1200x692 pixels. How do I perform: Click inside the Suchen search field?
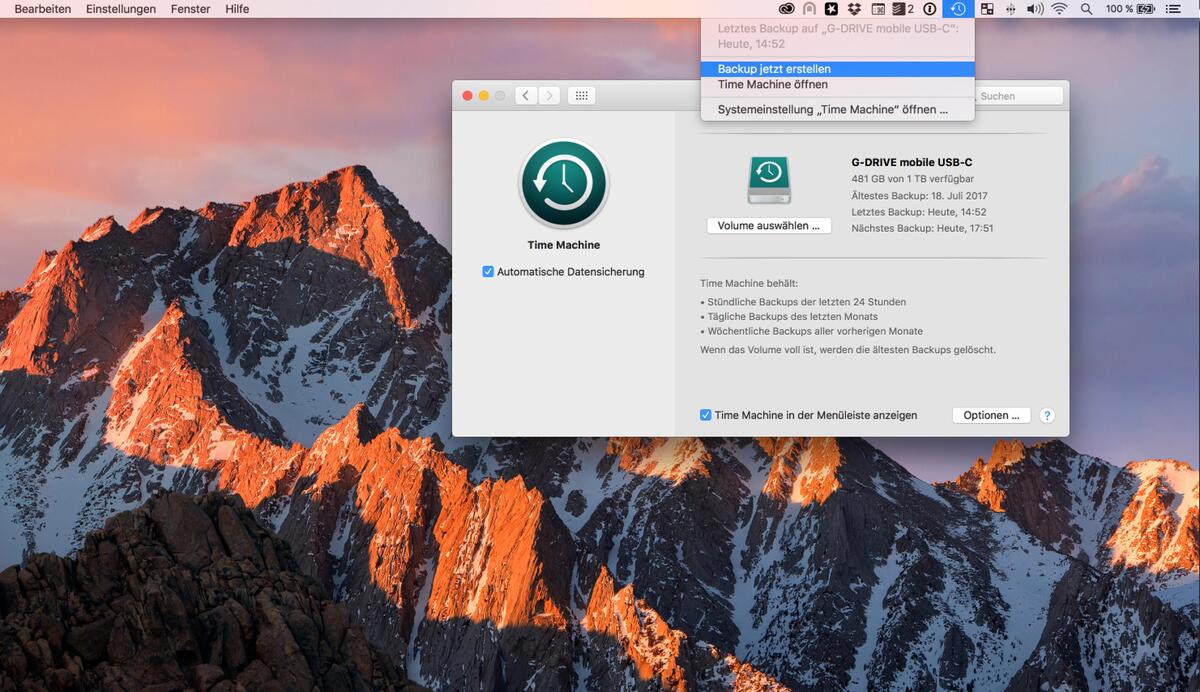[1020, 95]
